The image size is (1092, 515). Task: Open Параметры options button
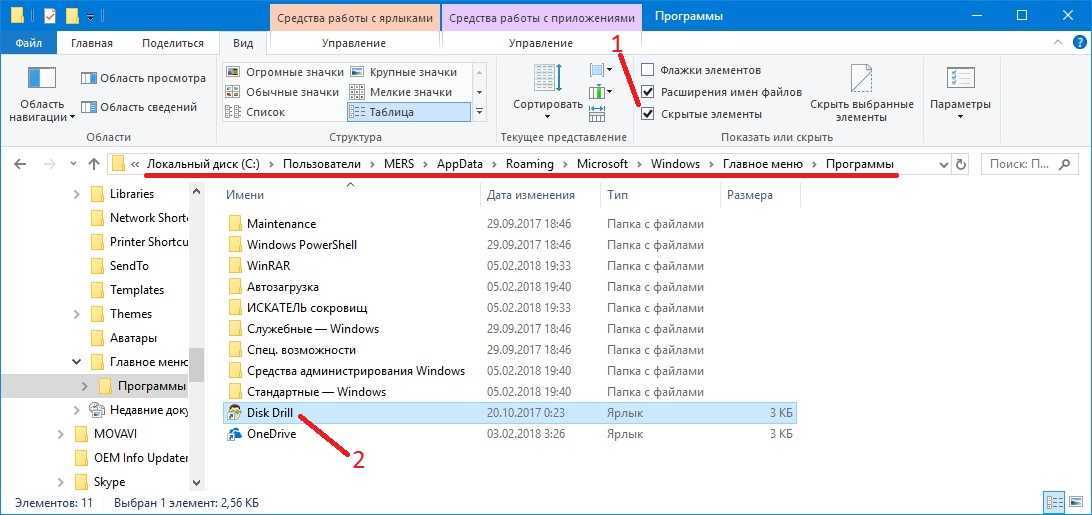click(960, 93)
